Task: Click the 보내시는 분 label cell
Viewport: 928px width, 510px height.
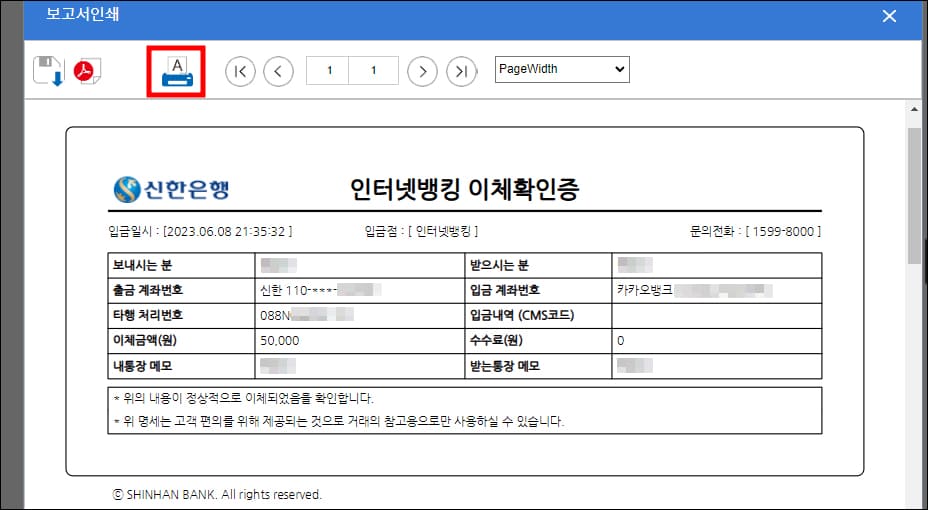Action: point(181,266)
